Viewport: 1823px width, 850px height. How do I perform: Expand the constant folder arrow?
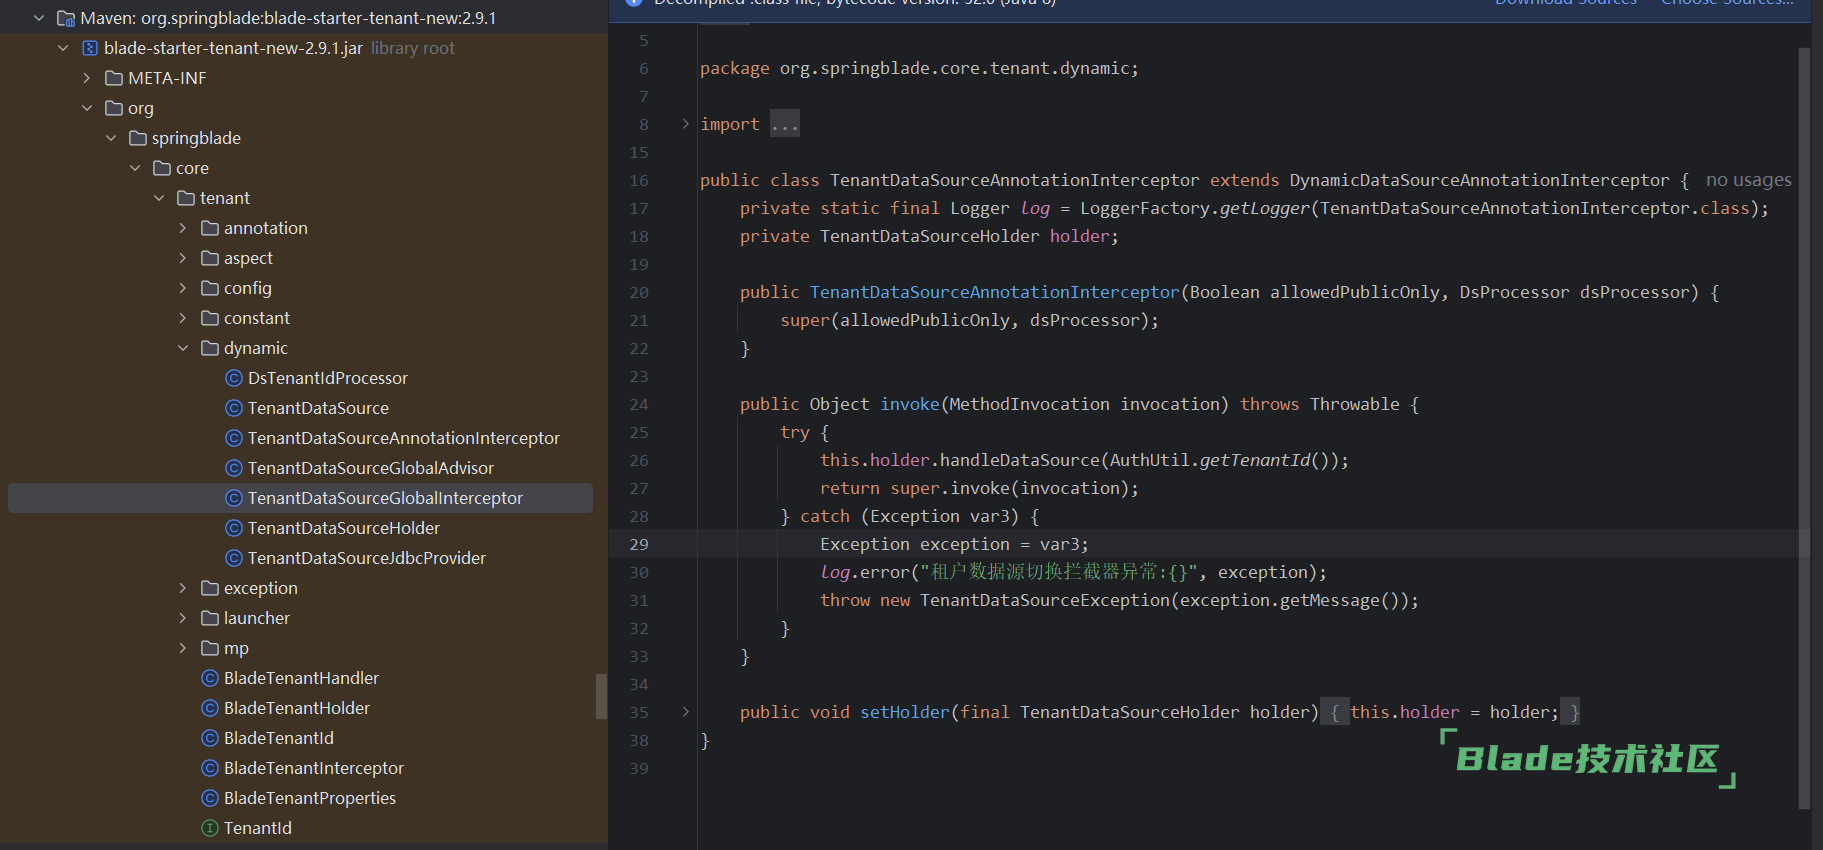183,318
